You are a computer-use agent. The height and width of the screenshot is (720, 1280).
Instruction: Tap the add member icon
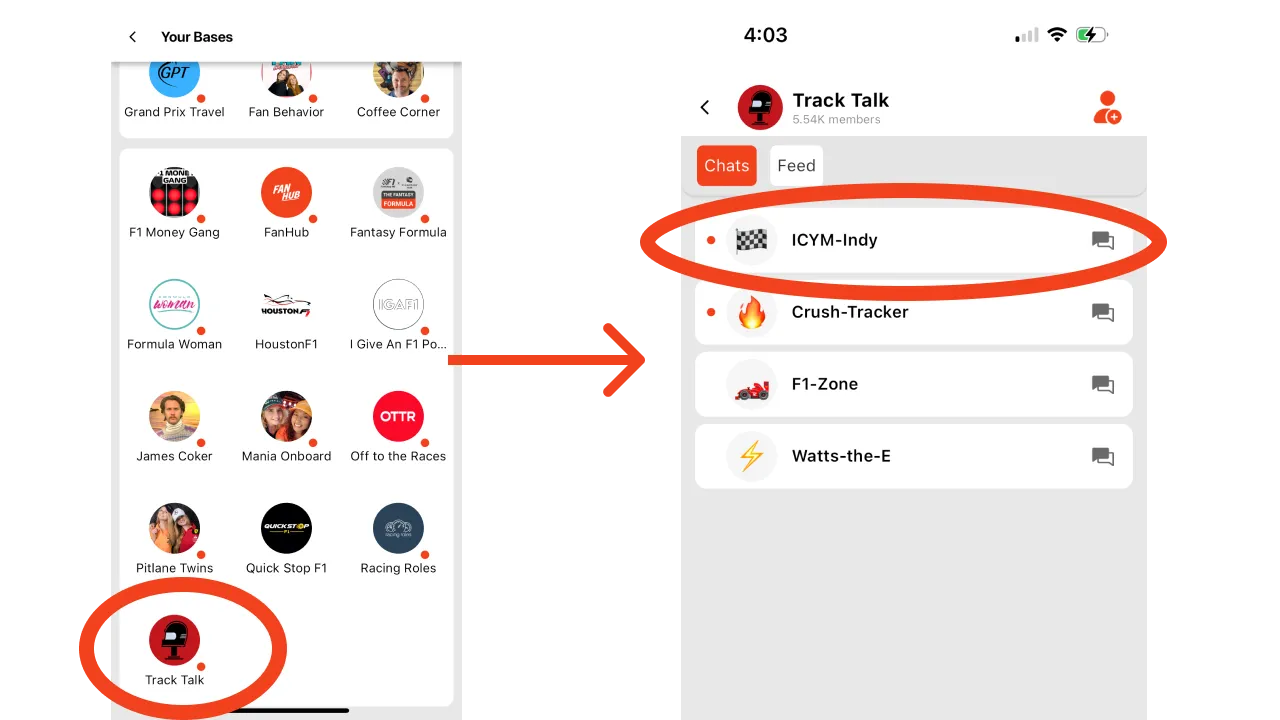point(1106,108)
